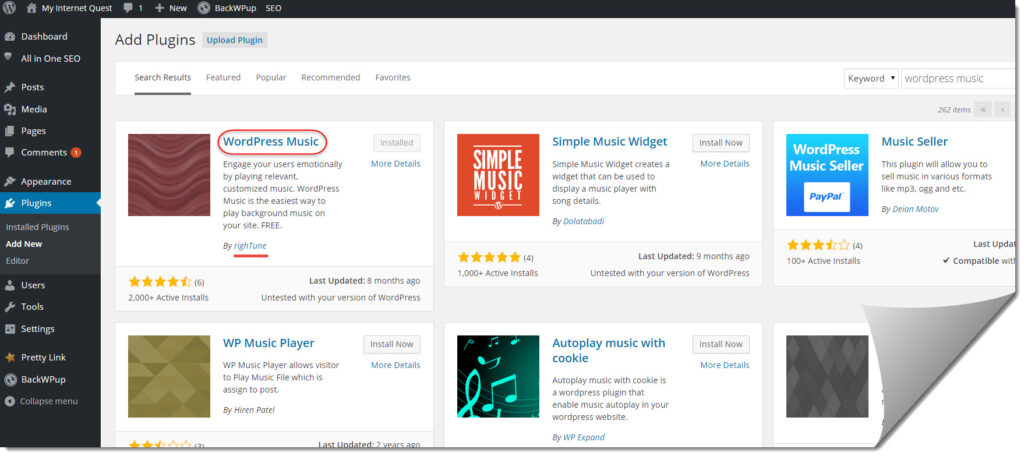Screen dimensions: 1024x456
Task: Switch to the Favorites tab
Action: [392, 77]
